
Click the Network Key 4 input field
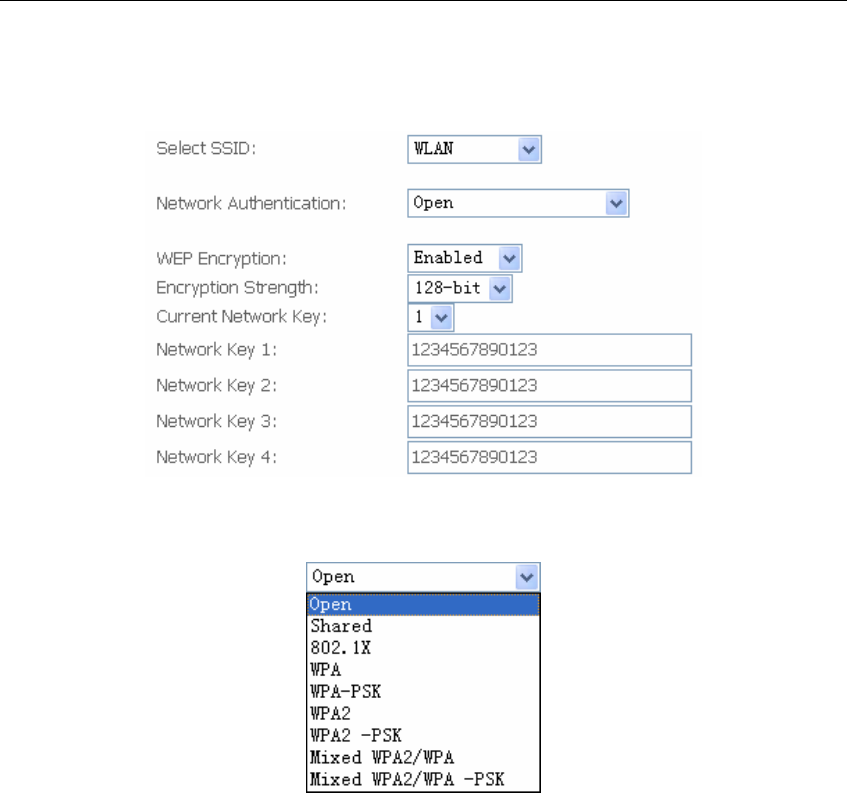pos(549,458)
